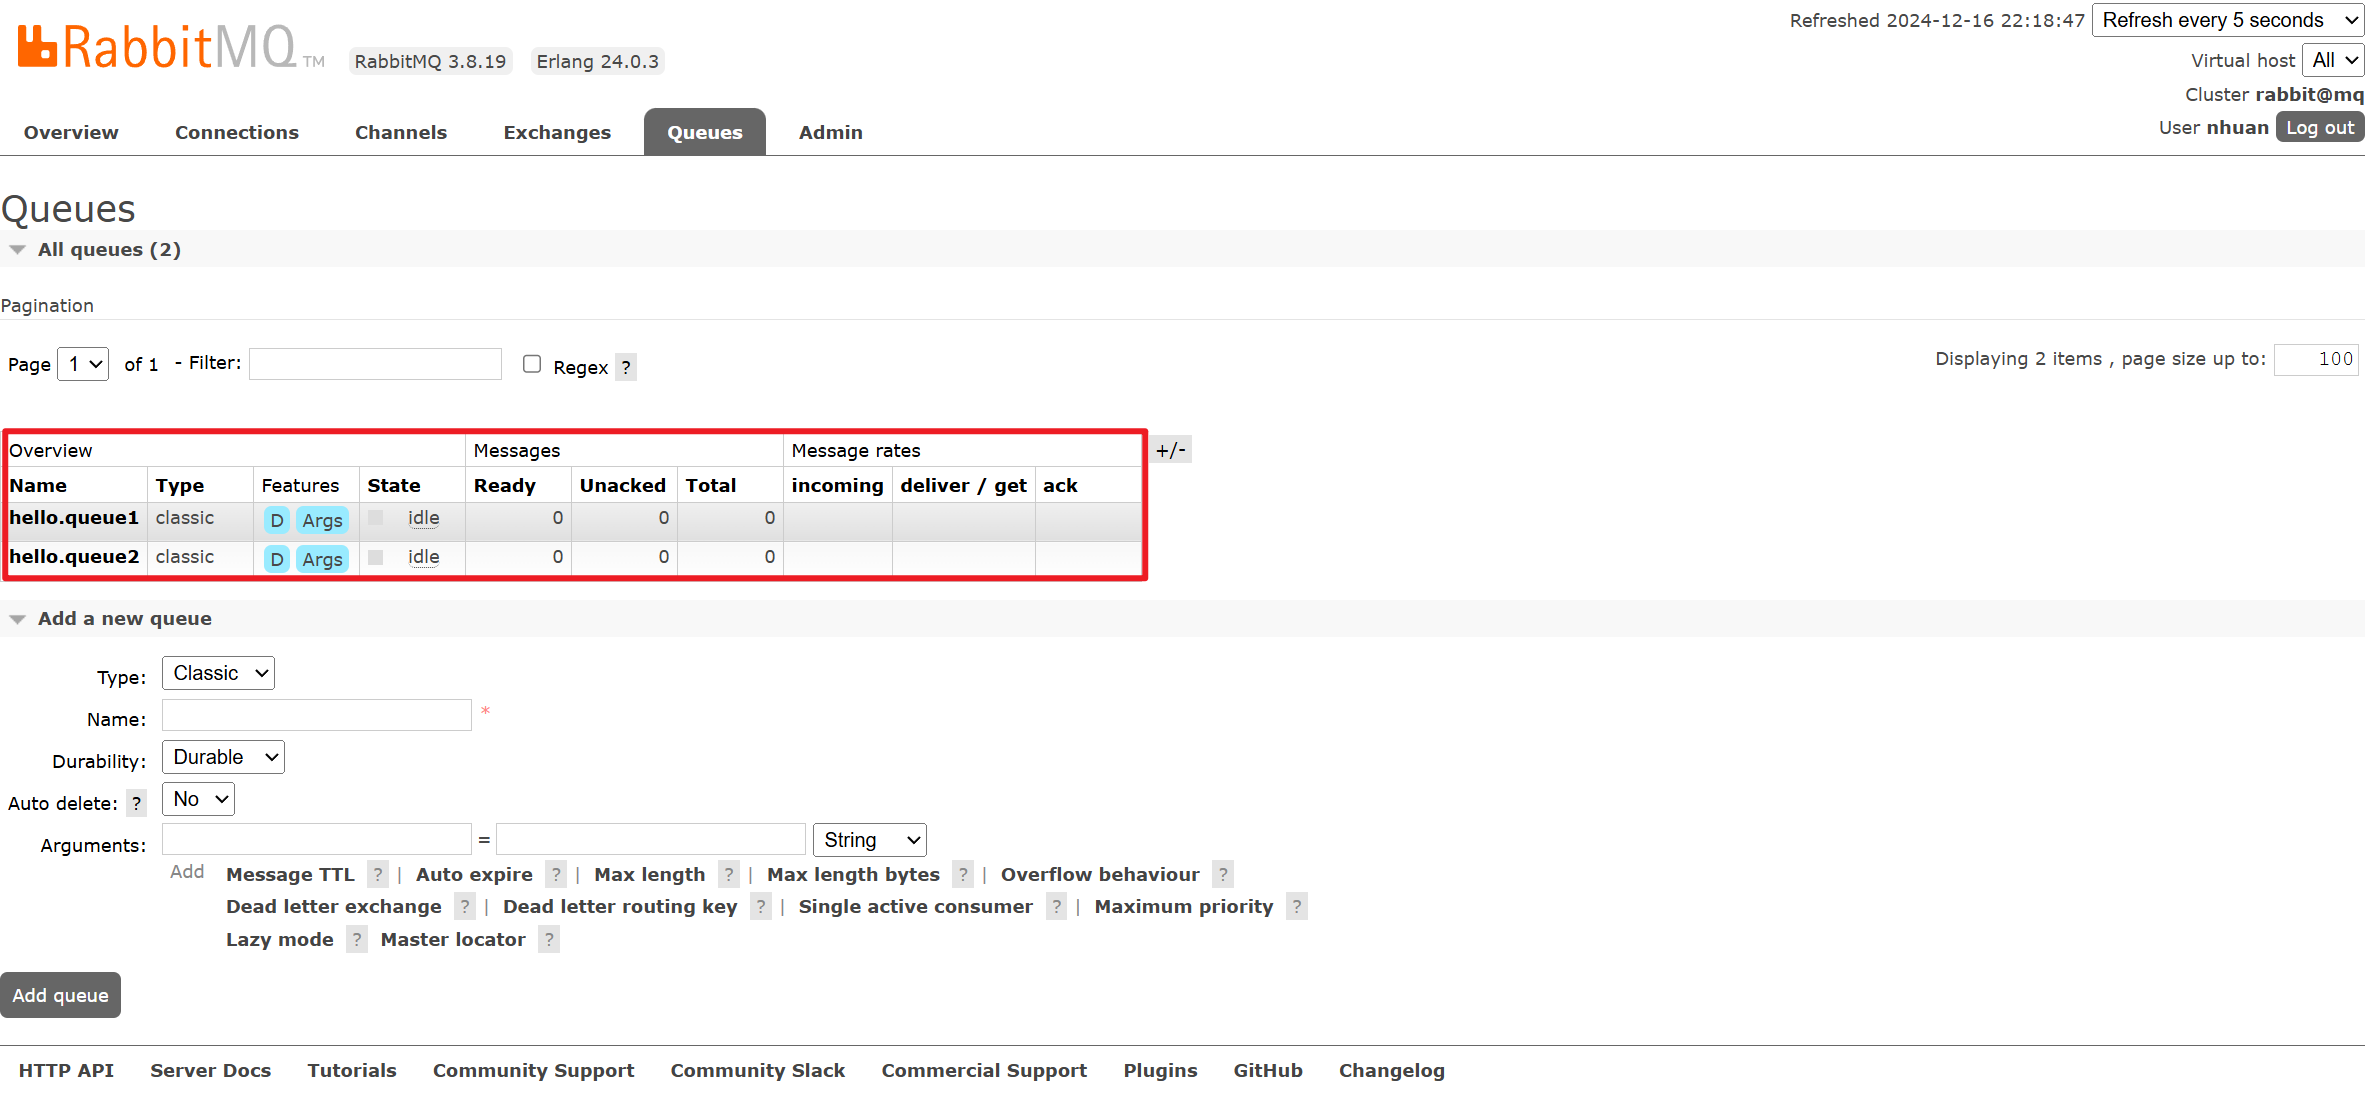This screenshot has width=2365, height=1101.
Task: Show Max length help question mark
Action: [x=729, y=874]
